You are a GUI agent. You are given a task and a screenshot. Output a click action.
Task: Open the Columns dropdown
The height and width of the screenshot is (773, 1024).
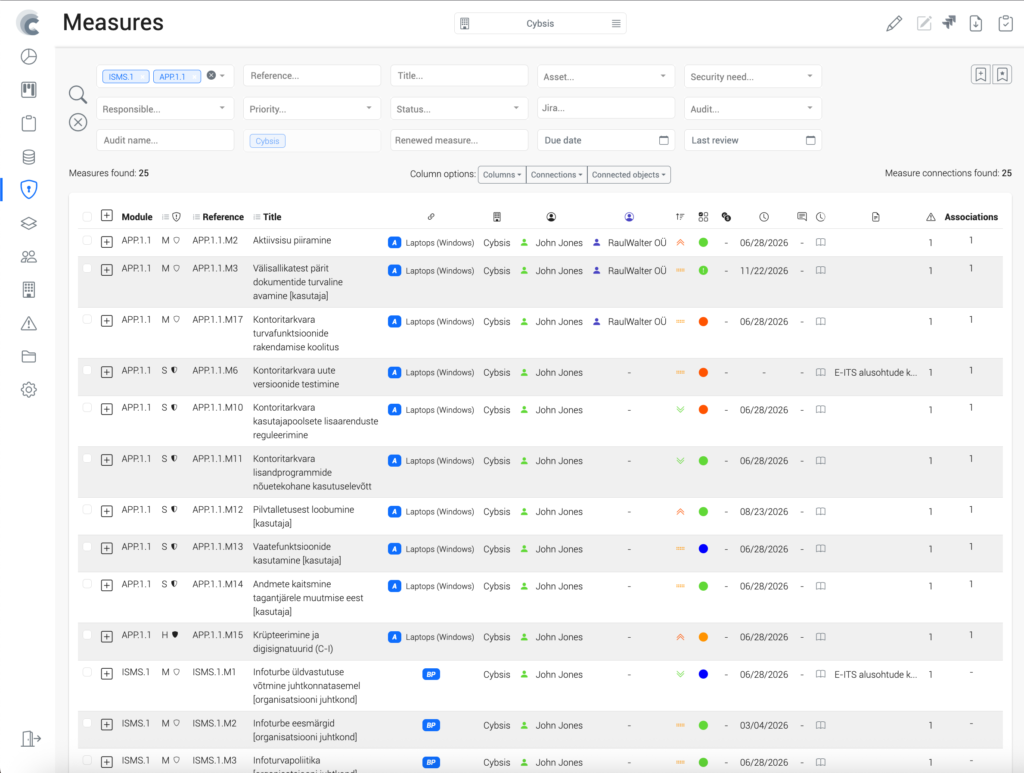click(x=502, y=175)
